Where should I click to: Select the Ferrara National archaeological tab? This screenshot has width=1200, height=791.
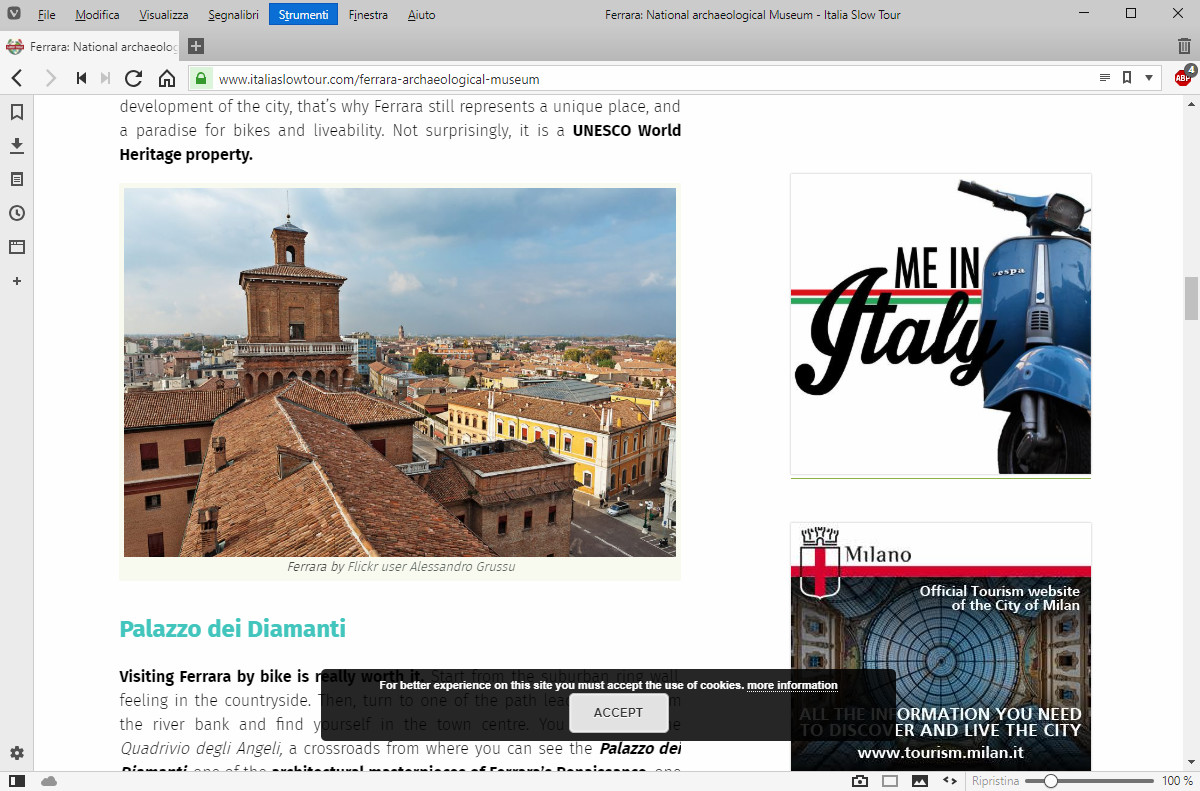pyautogui.click(x=92, y=46)
